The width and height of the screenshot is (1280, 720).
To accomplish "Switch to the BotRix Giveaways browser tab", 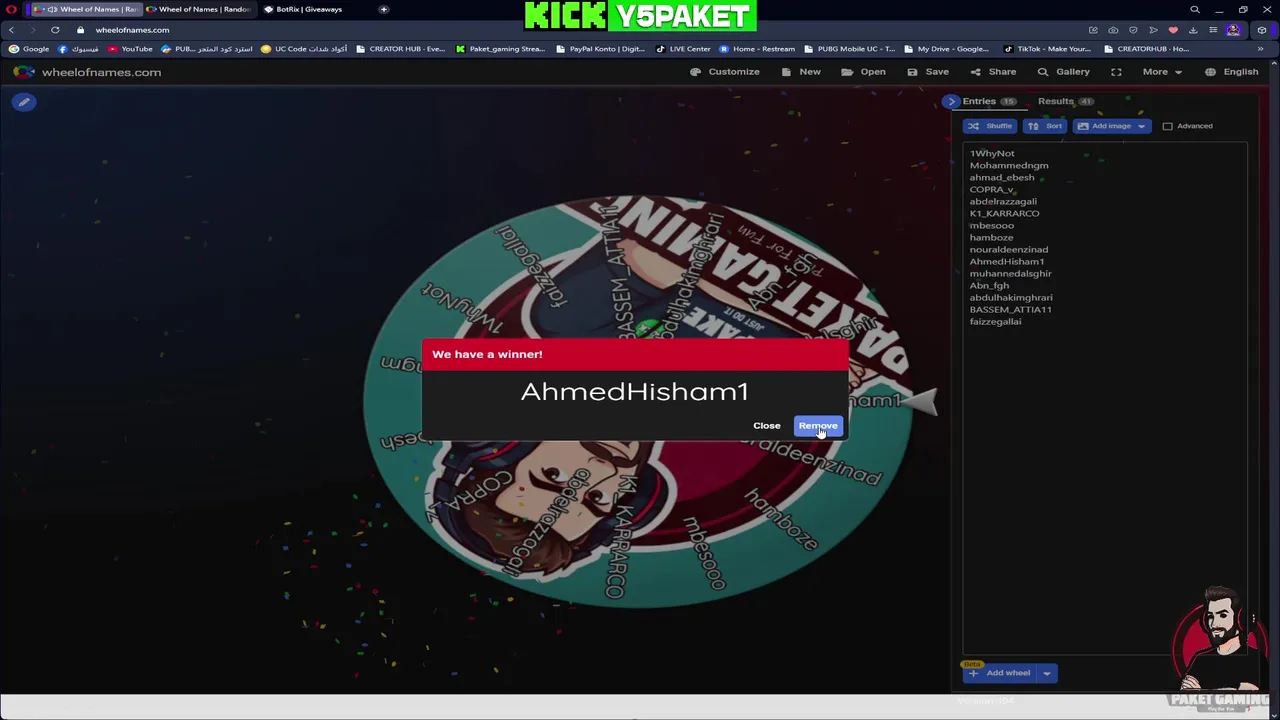I will point(305,9).
